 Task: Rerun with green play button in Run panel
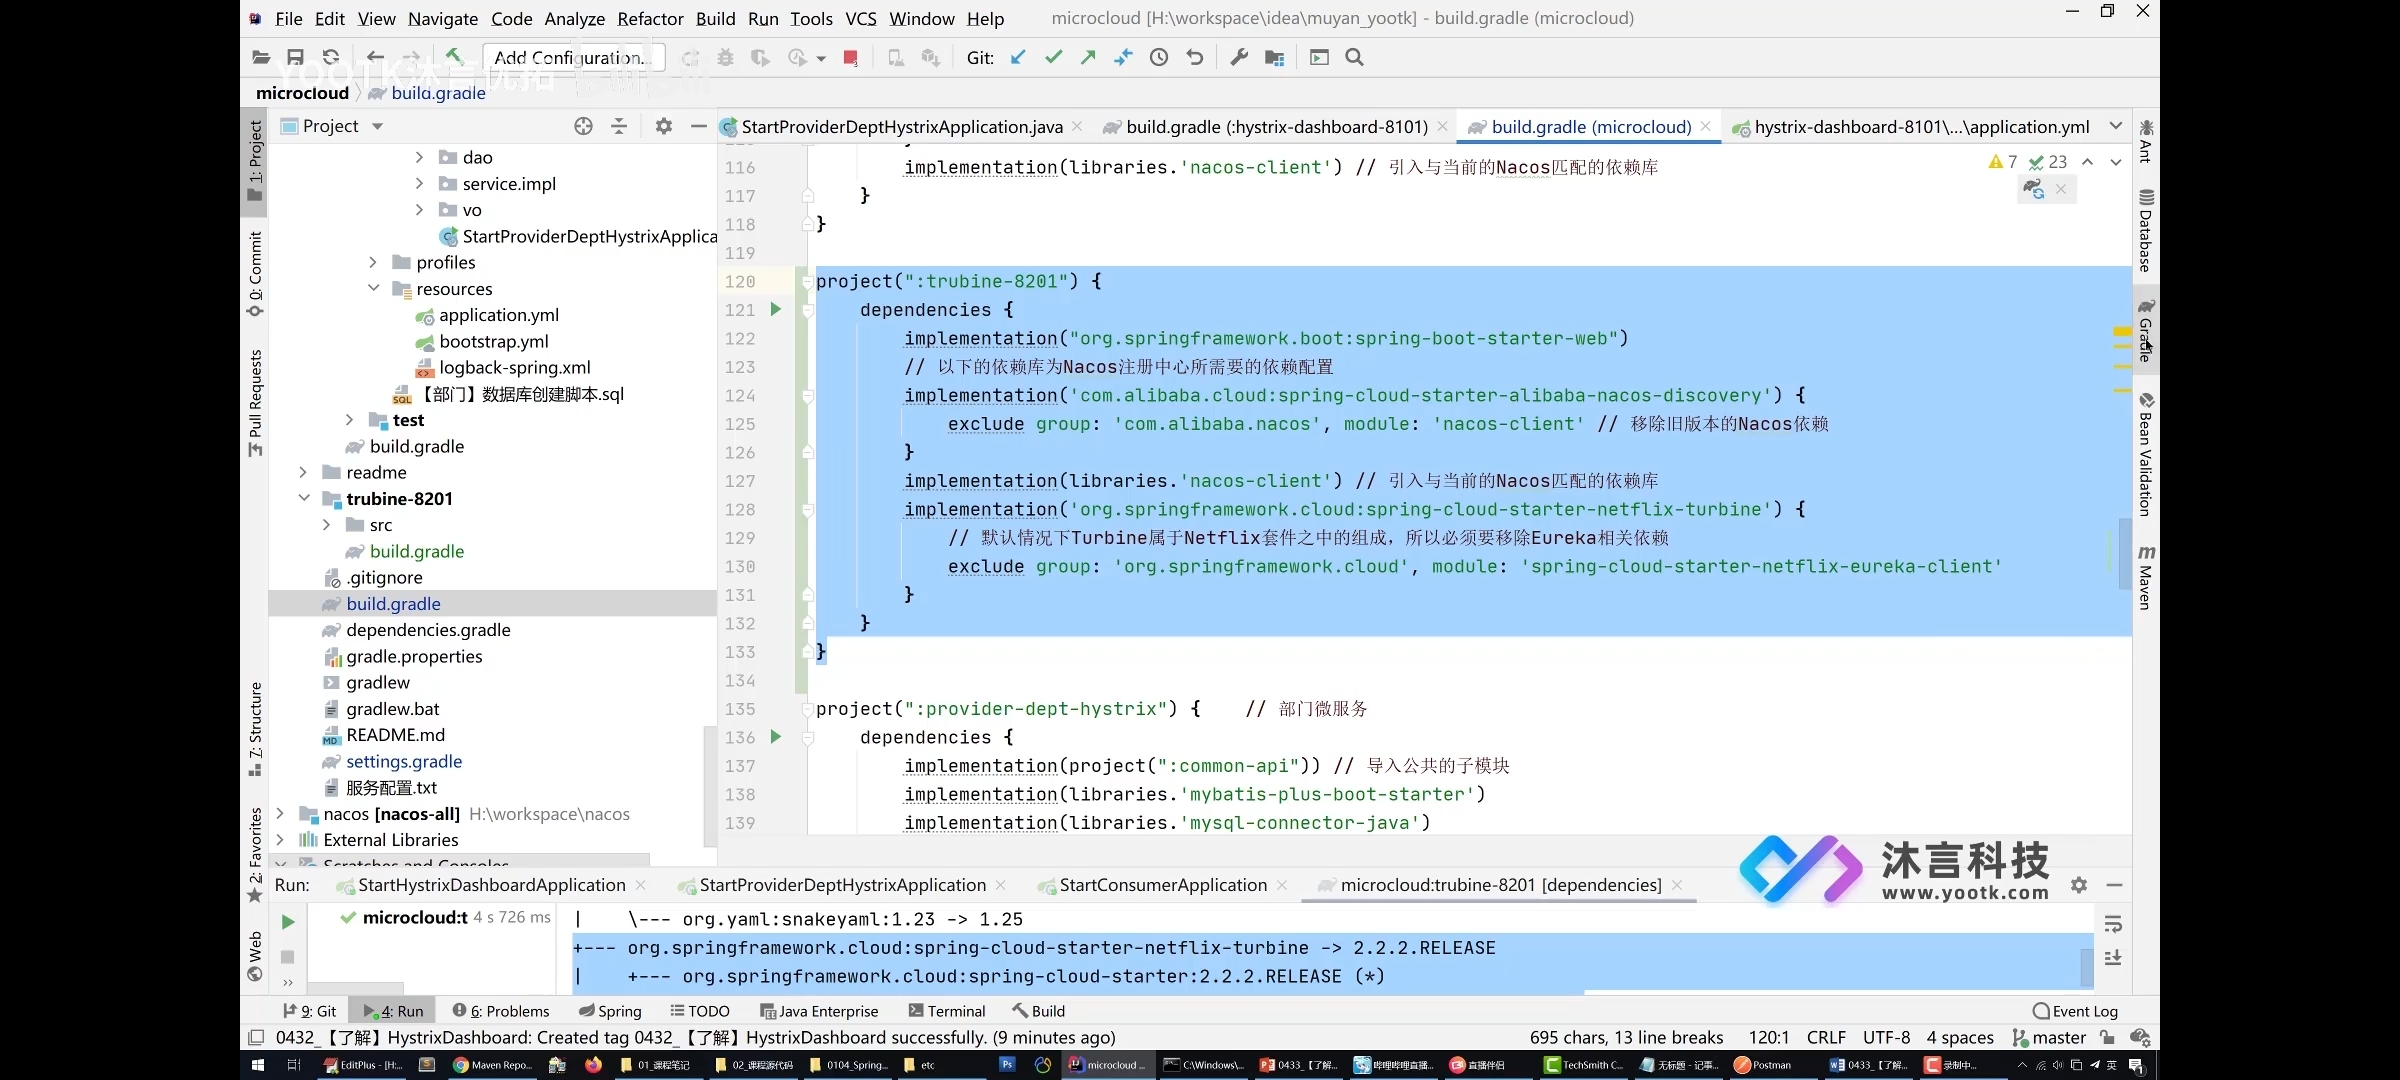[288, 922]
